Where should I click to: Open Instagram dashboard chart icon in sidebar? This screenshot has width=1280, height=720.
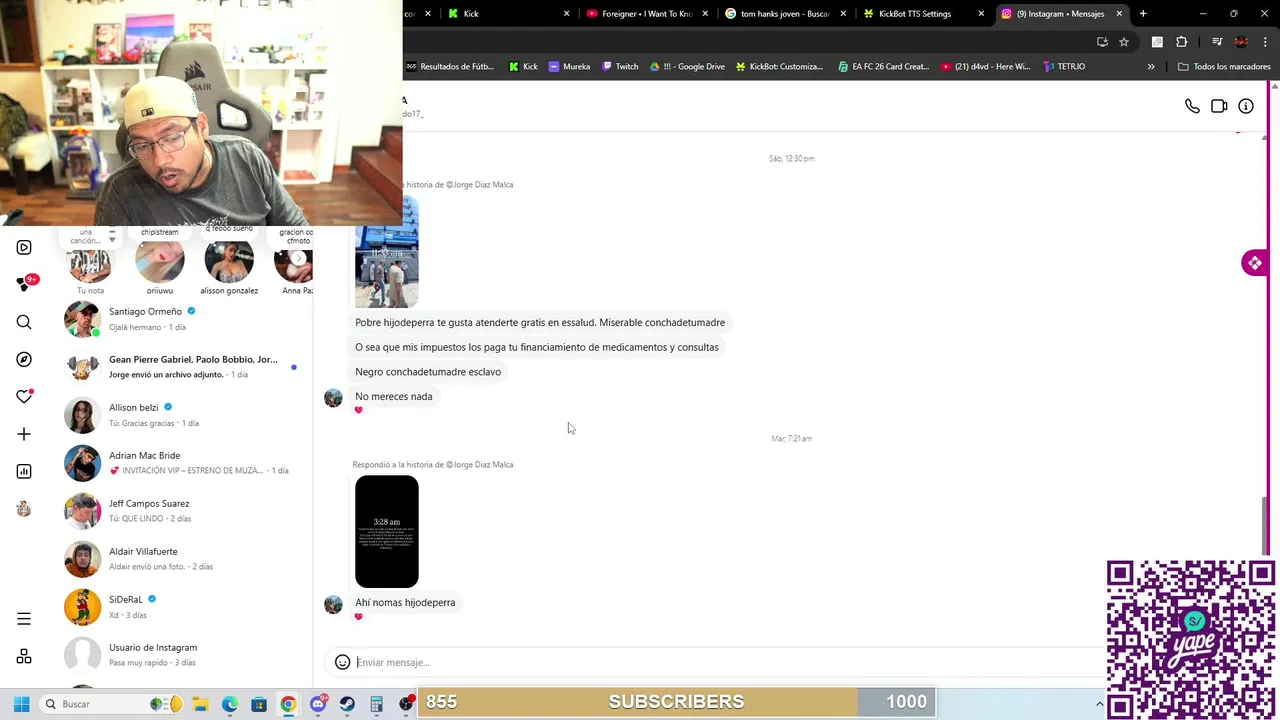pyautogui.click(x=24, y=471)
